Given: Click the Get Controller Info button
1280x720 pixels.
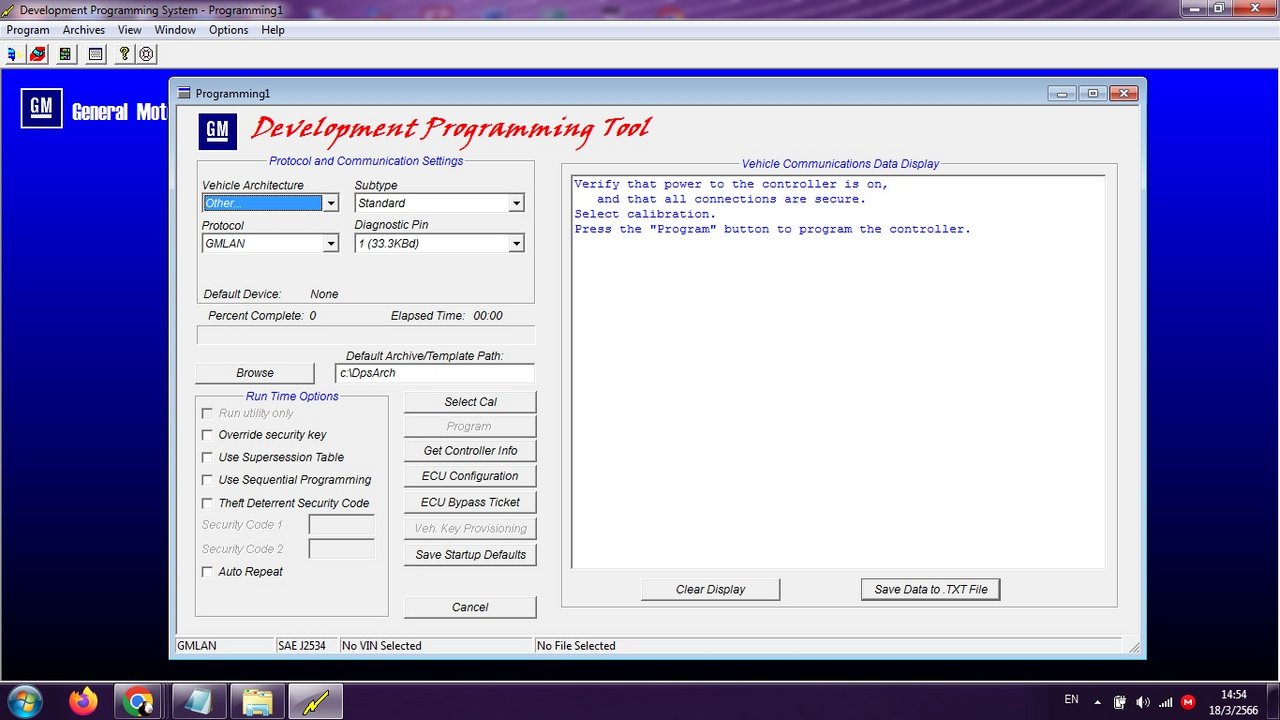Looking at the screenshot, I should (x=470, y=451).
